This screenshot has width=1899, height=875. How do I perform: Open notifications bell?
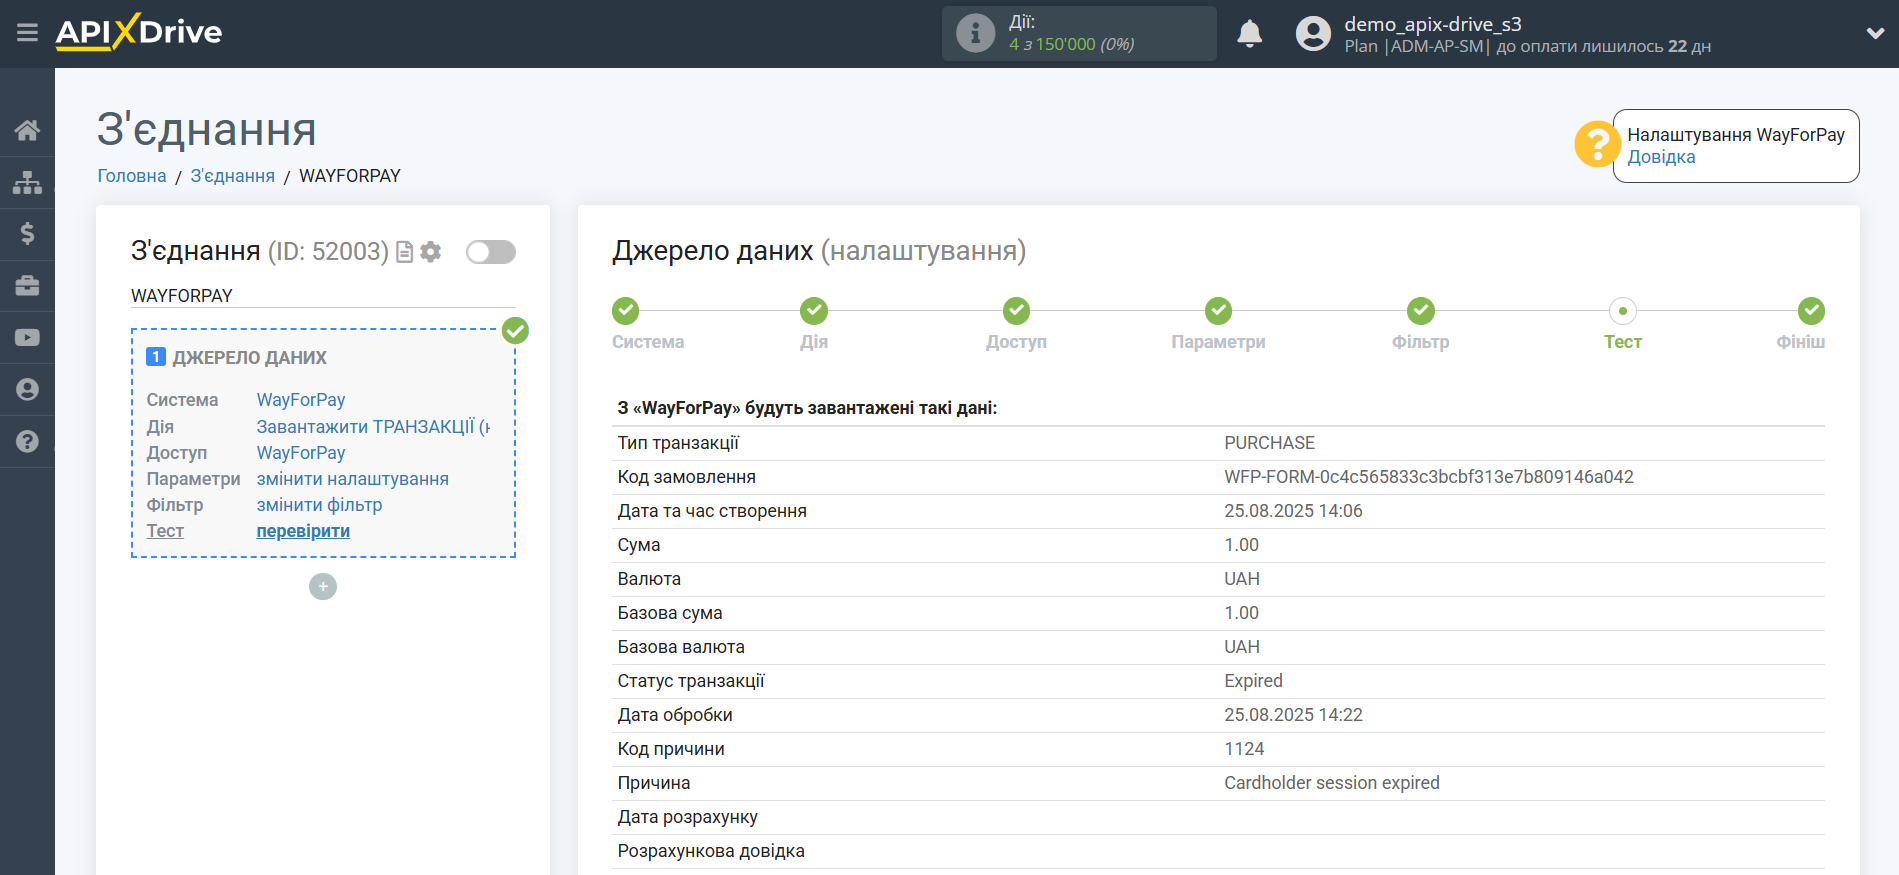pos(1249,33)
